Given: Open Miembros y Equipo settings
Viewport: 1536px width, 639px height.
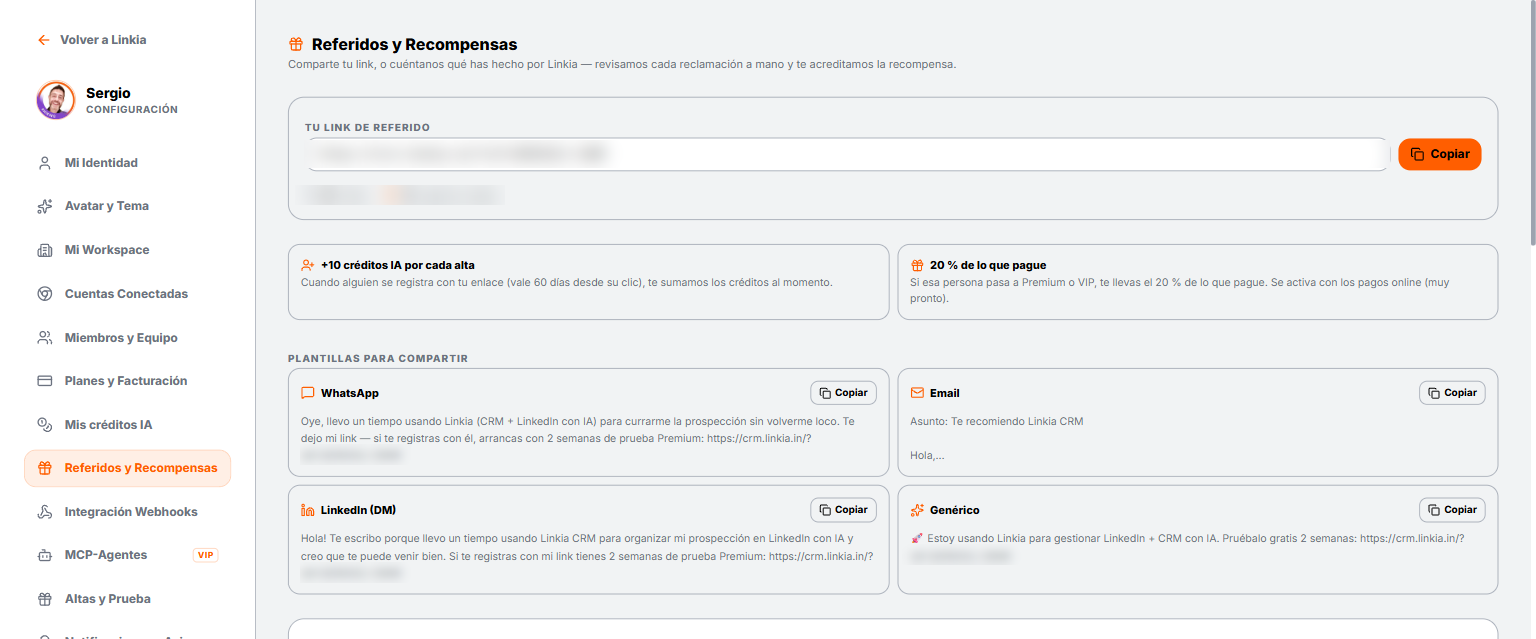Looking at the screenshot, I should click(128, 338).
